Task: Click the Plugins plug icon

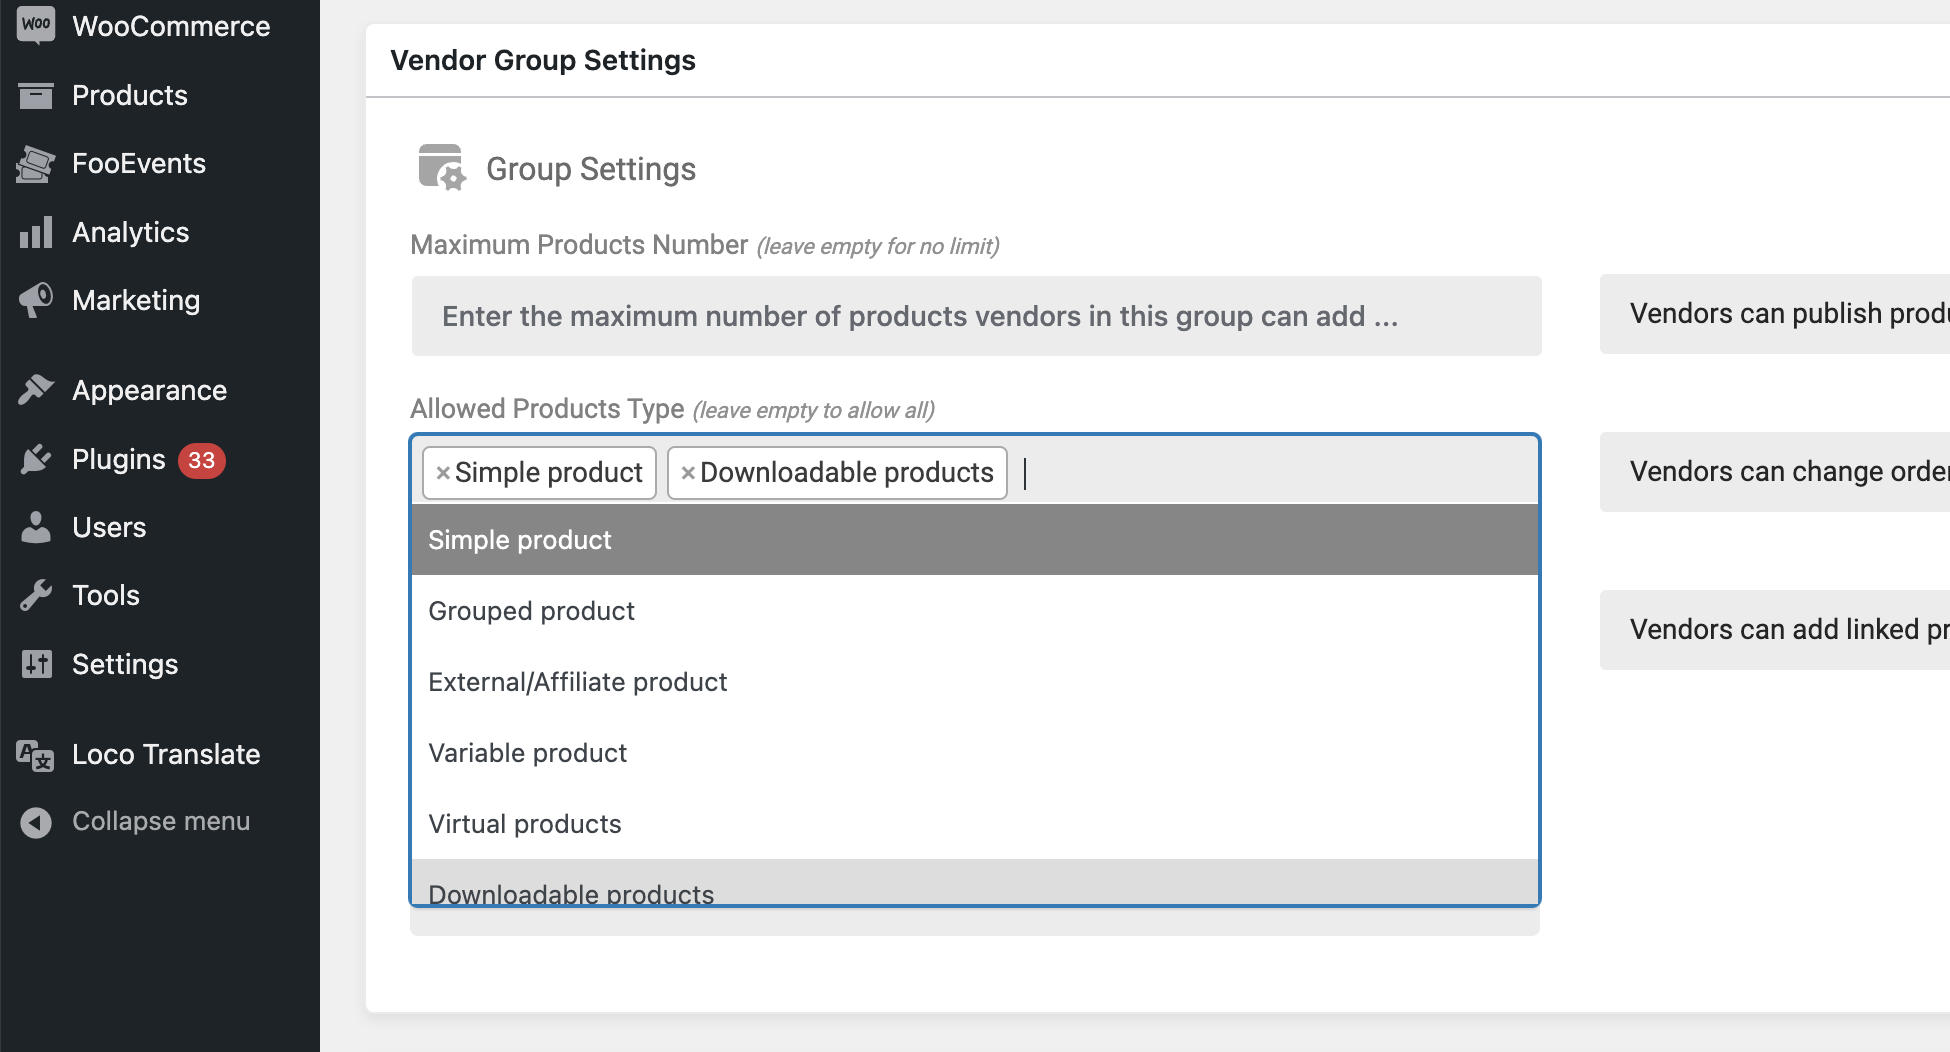Action: pyautogui.click(x=36, y=459)
